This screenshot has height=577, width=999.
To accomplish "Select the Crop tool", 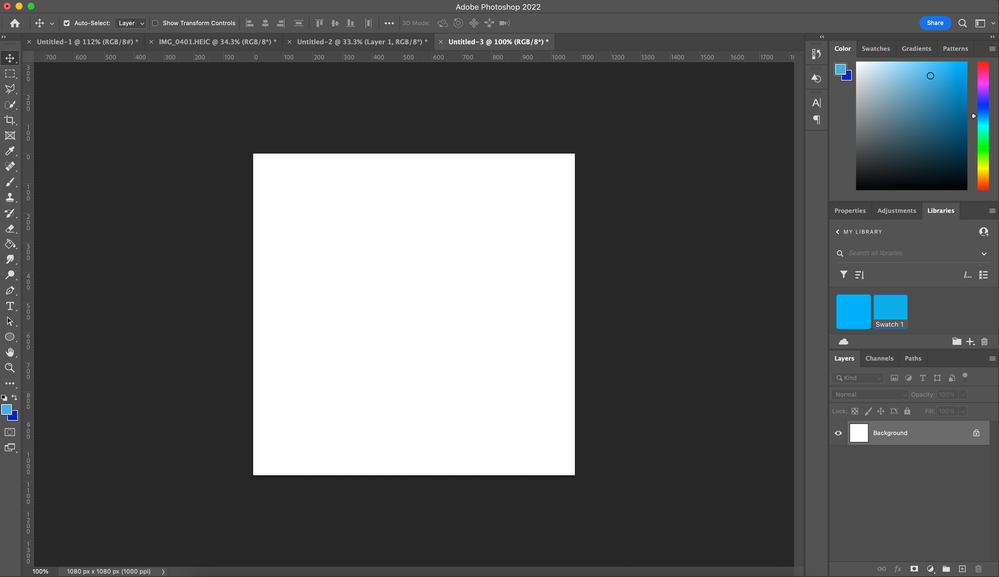I will pyautogui.click(x=11, y=119).
